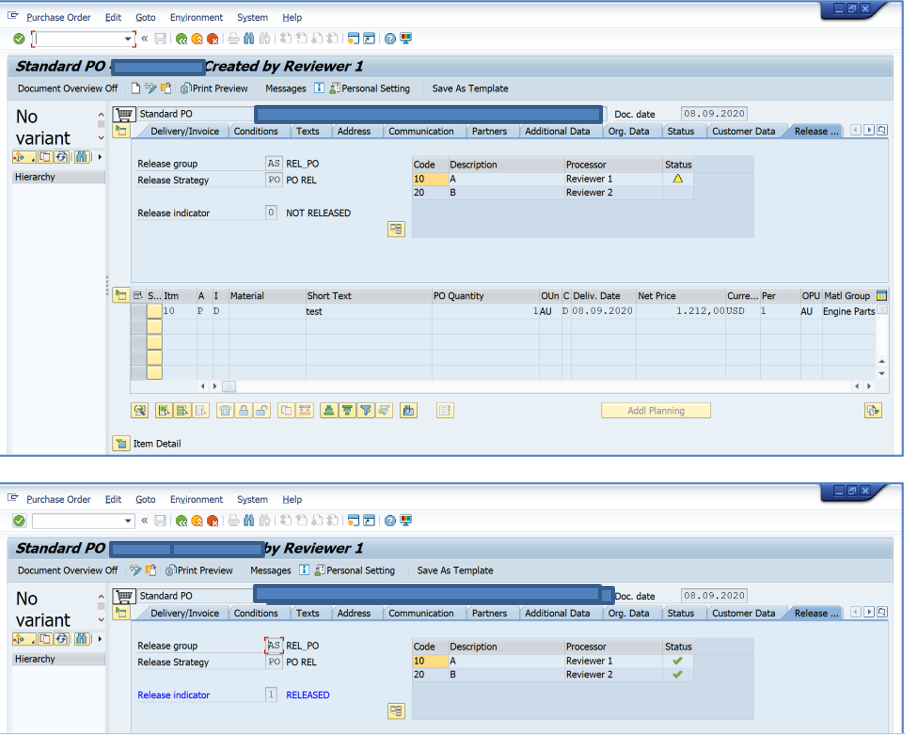The image size is (905, 735).
Task: Click the binoculars Find icon in the NOT RELEASED window
Action: 249,39
